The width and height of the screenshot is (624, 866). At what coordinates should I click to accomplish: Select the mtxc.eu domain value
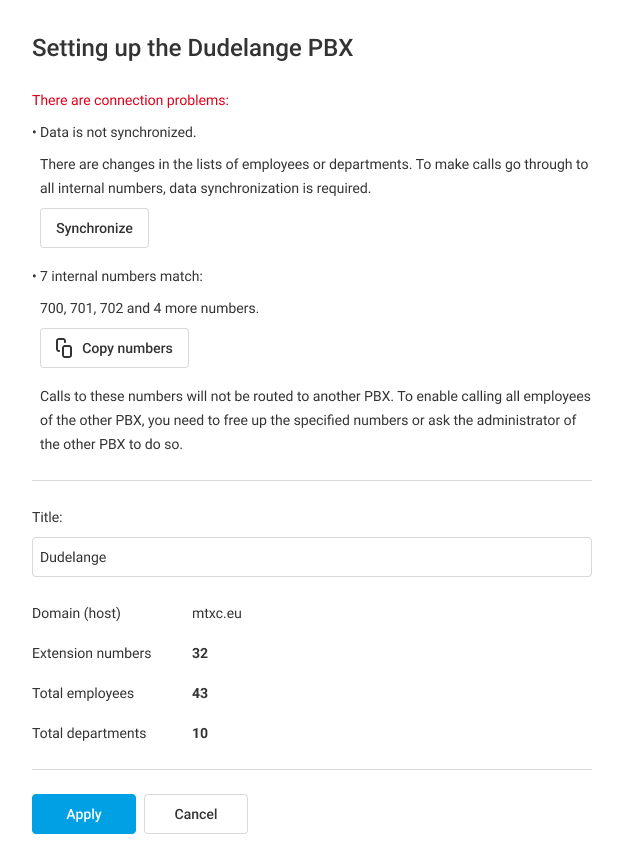tap(216, 613)
